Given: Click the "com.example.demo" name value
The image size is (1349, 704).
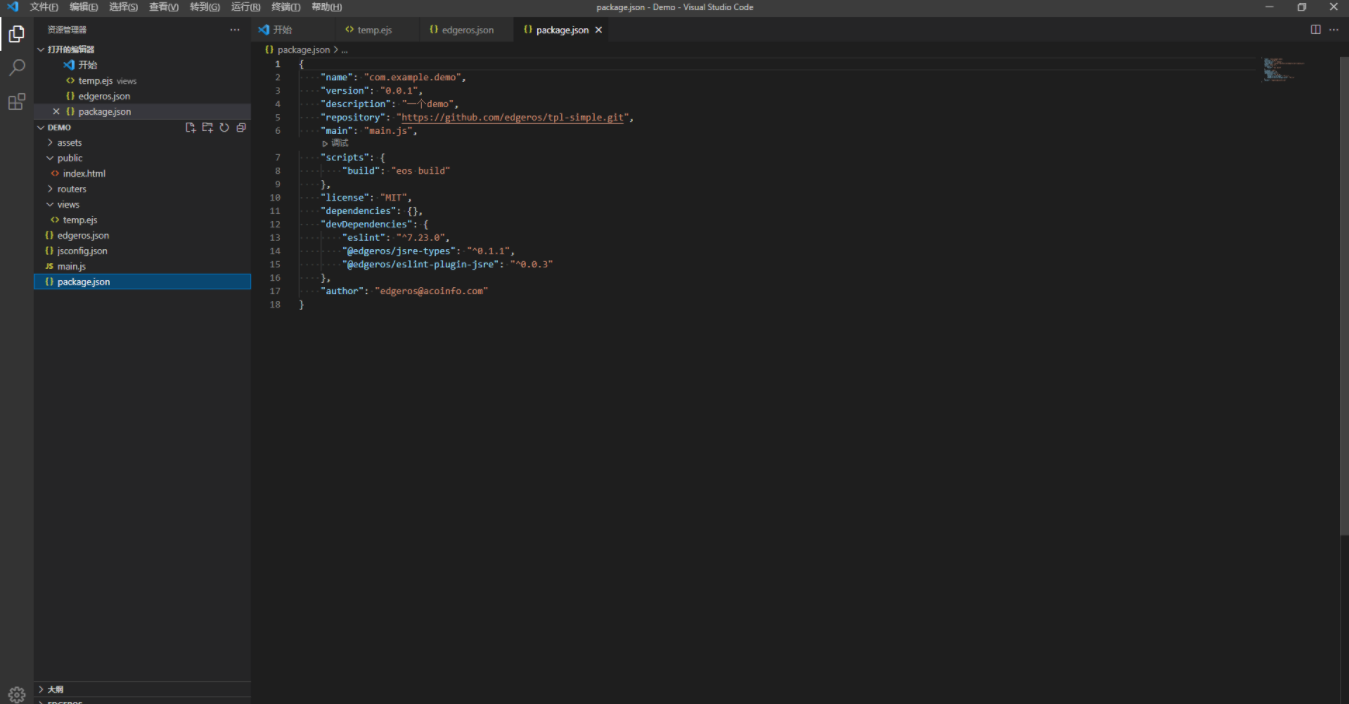Looking at the screenshot, I should [415, 77].
